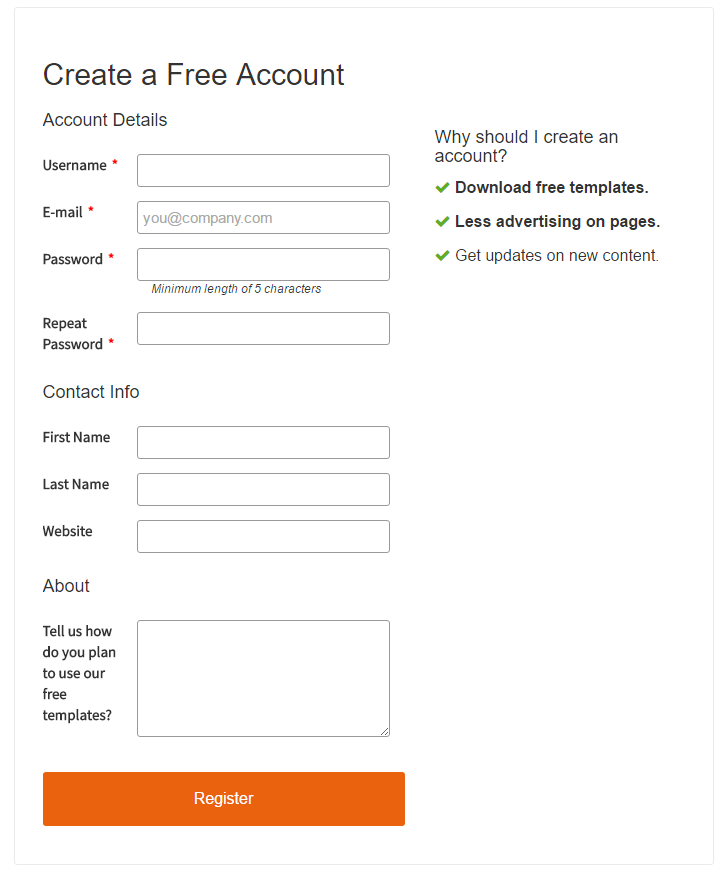The image size is (728, 877).
Task: Click the Download free templates text
Action: point(551,187)
